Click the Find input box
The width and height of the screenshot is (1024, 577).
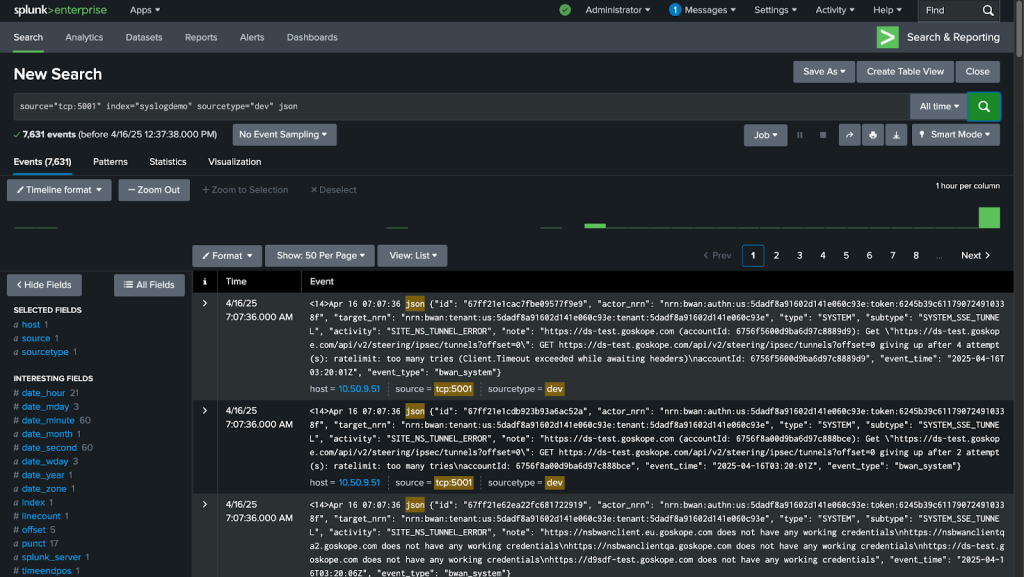coord(952,10)
